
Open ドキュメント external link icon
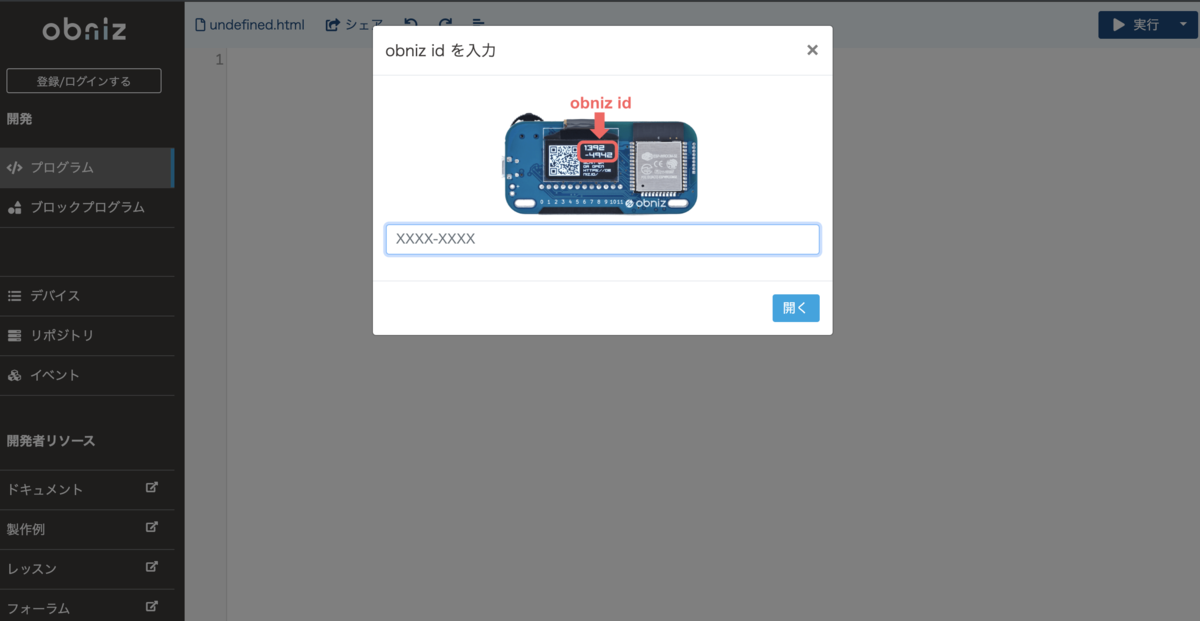[152, 488]
